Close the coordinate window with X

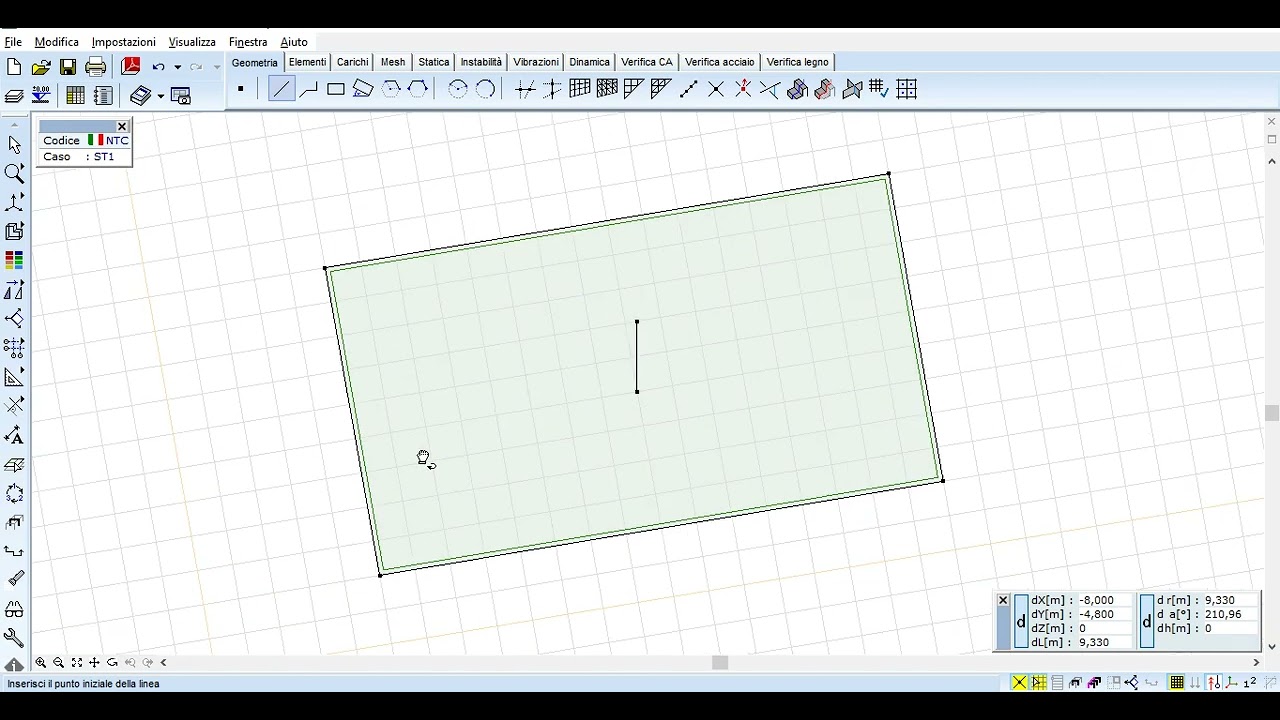pyautogui.click(x=1003, y=600)
